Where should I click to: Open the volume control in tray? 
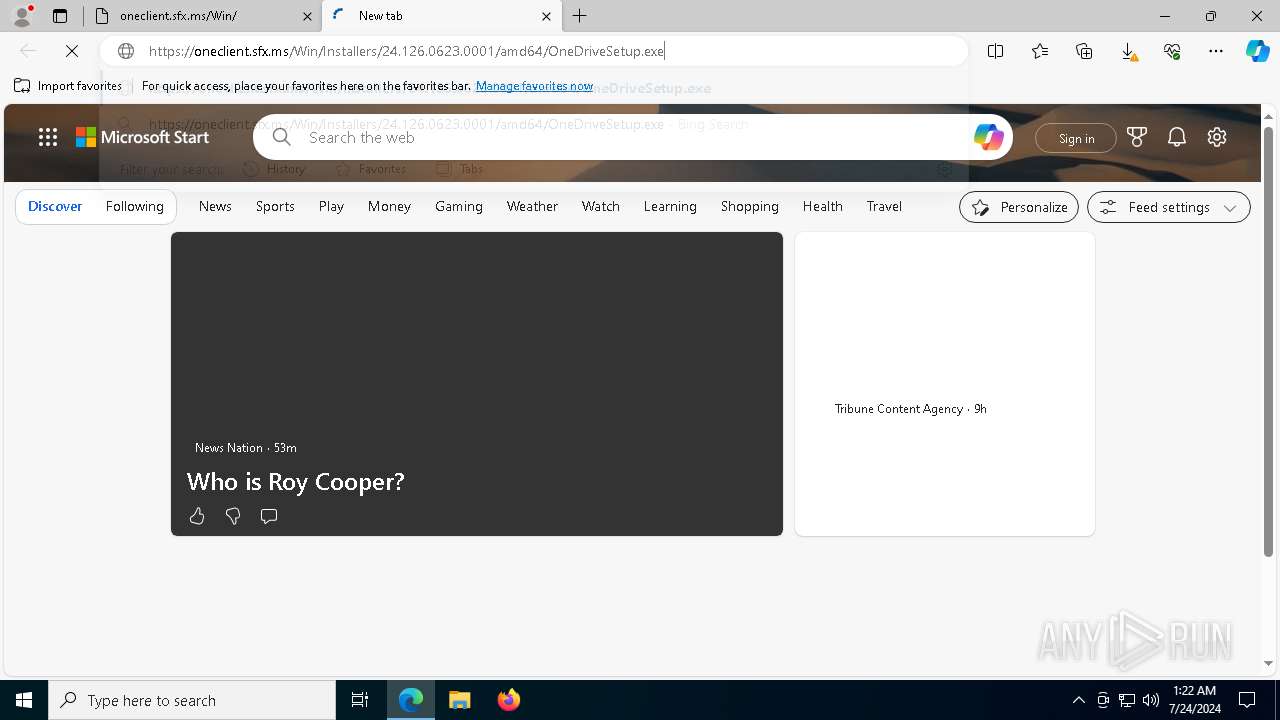[x=1150, y=700]
